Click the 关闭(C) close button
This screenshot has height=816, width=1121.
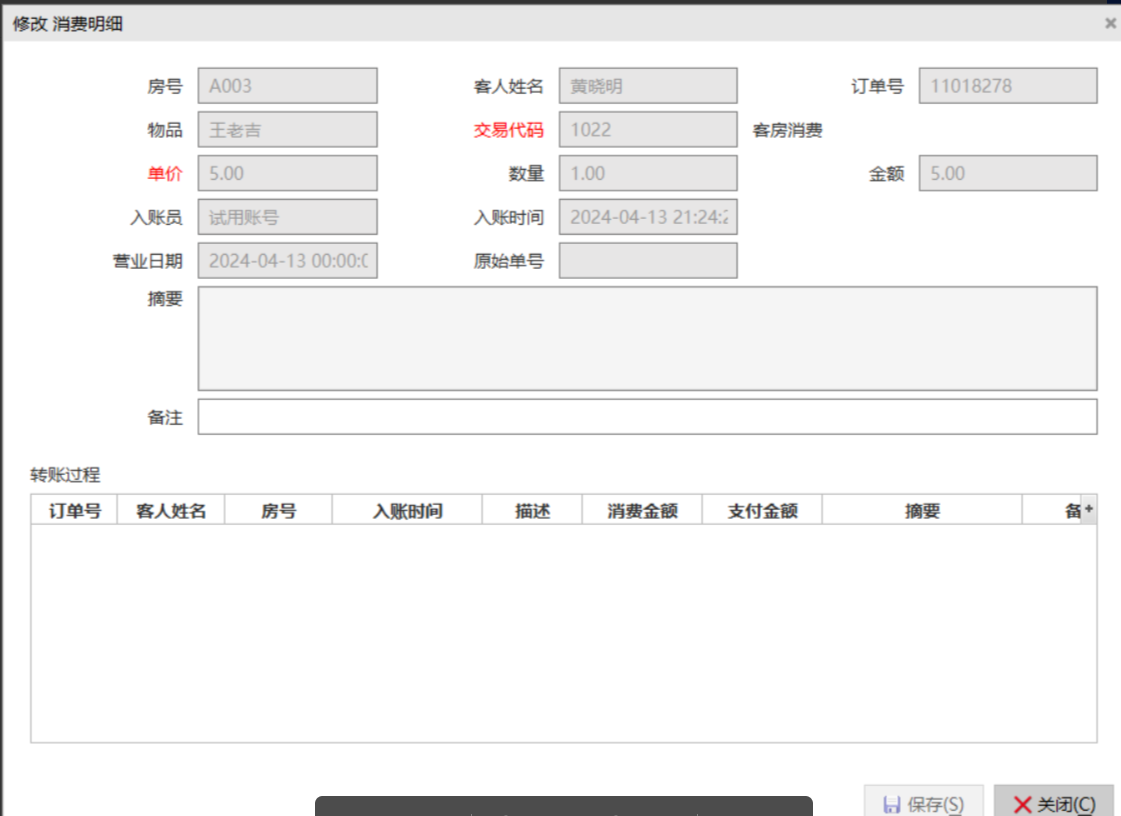1053,803
